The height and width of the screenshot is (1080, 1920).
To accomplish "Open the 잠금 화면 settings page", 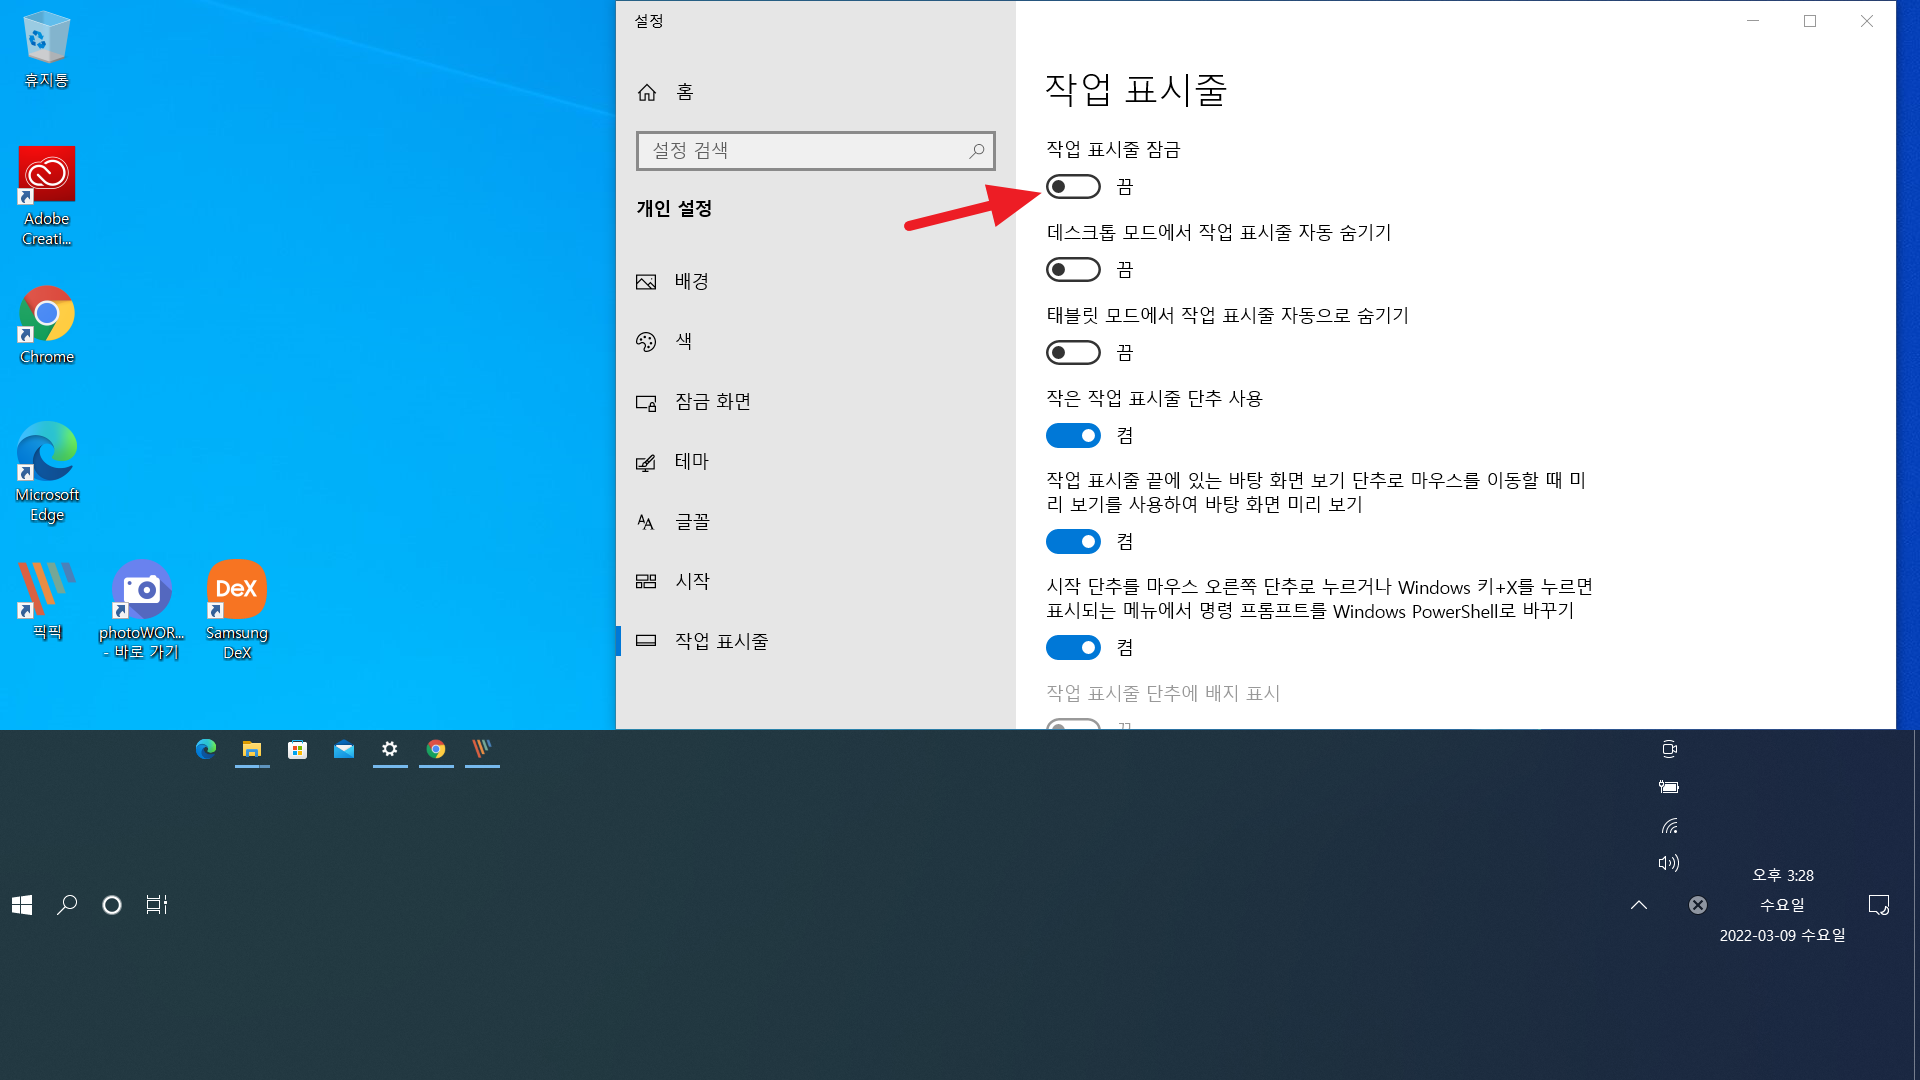I will 711,402.
